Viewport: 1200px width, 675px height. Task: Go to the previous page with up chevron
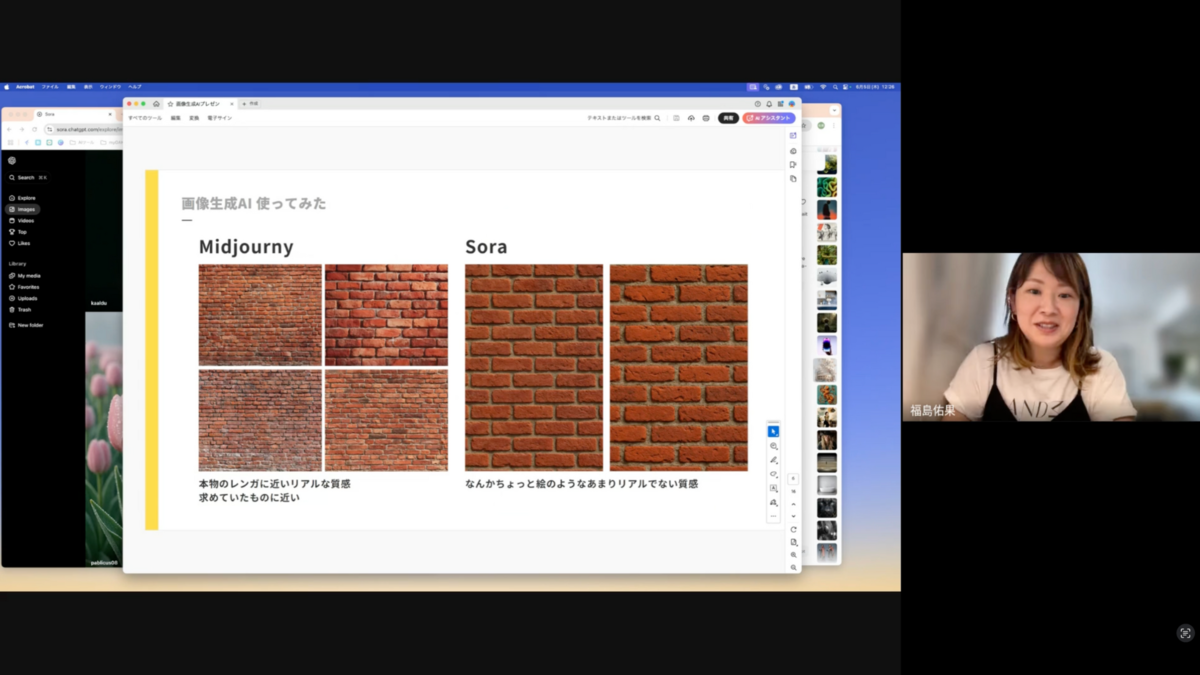click(793, 504)
